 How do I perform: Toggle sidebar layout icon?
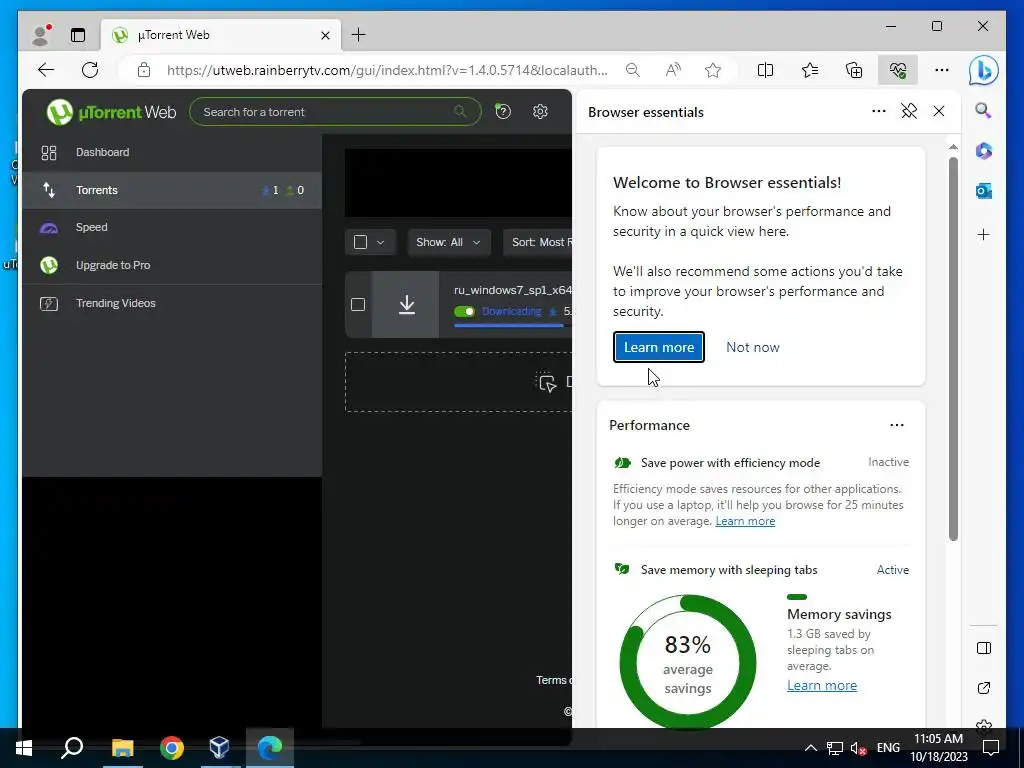[984, 648]
